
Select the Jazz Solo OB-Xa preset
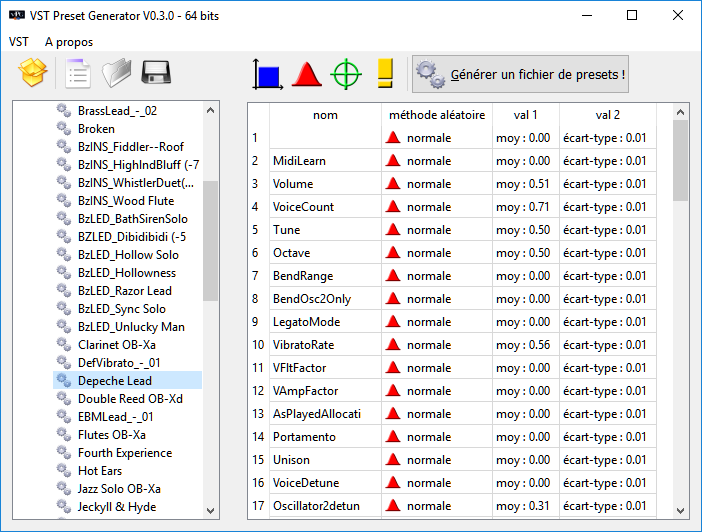[x=119, y=489]
